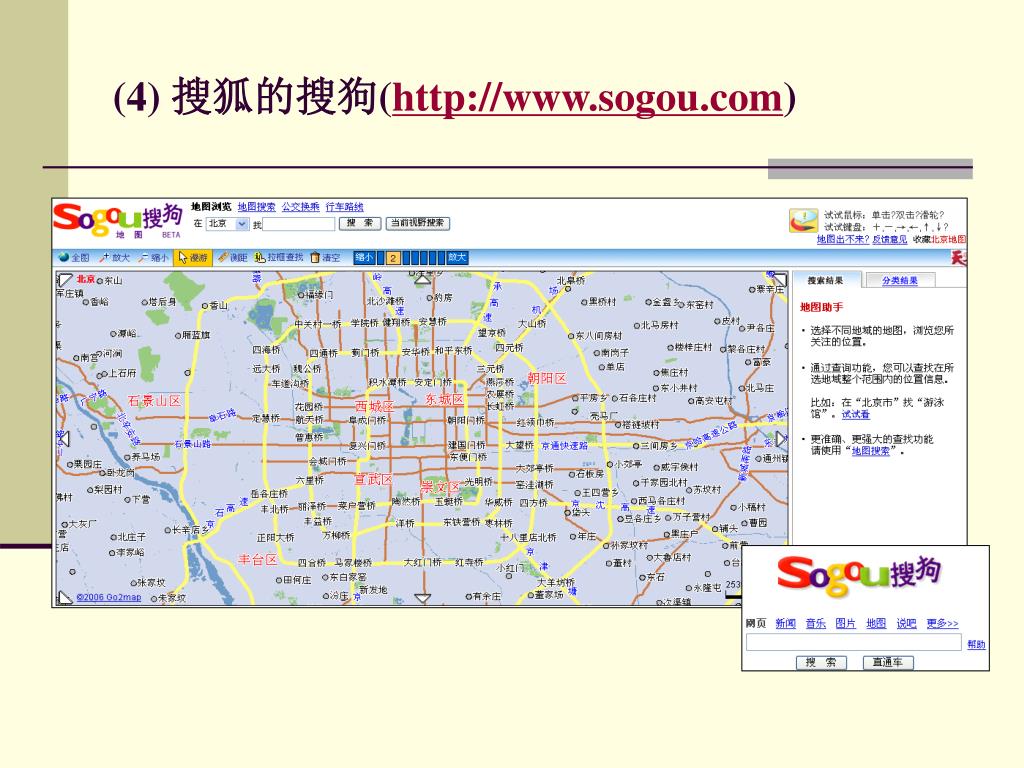Click the pan-down arrow at the map's bottom edge
Viewport: 1024px width, 768px height.
pos(423,598)
